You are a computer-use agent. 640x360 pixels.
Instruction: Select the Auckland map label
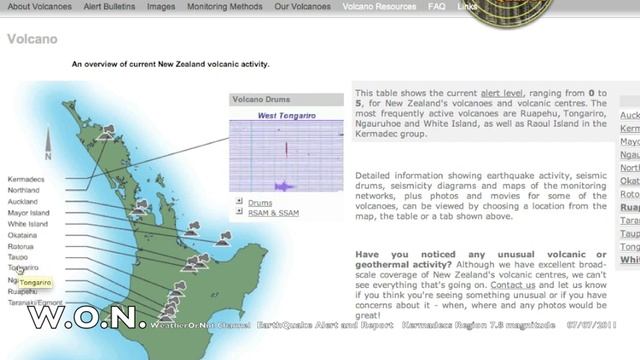tap(22, 202)
